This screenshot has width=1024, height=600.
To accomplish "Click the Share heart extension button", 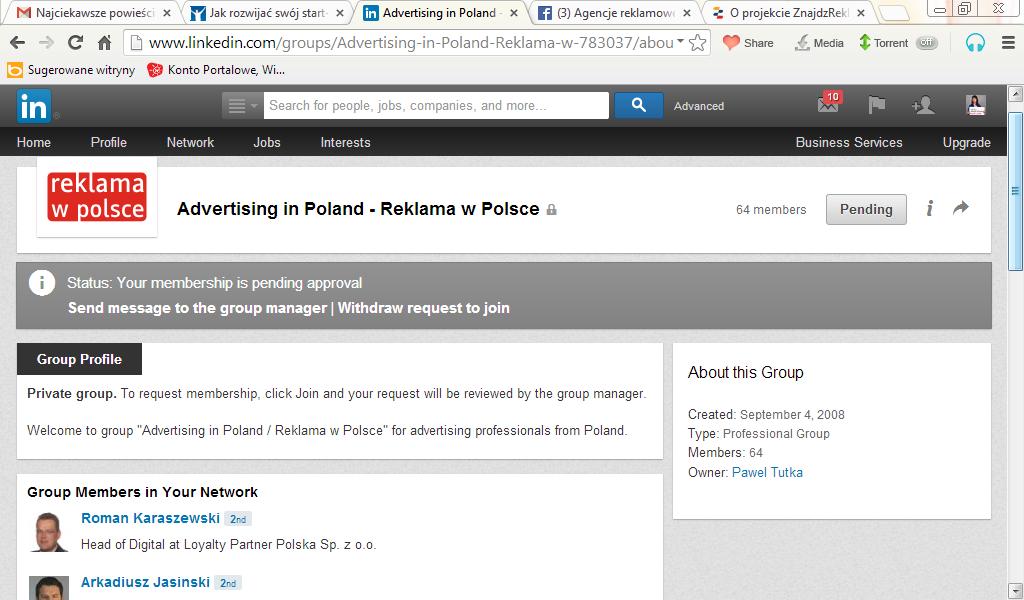I will tap(748, 43).
